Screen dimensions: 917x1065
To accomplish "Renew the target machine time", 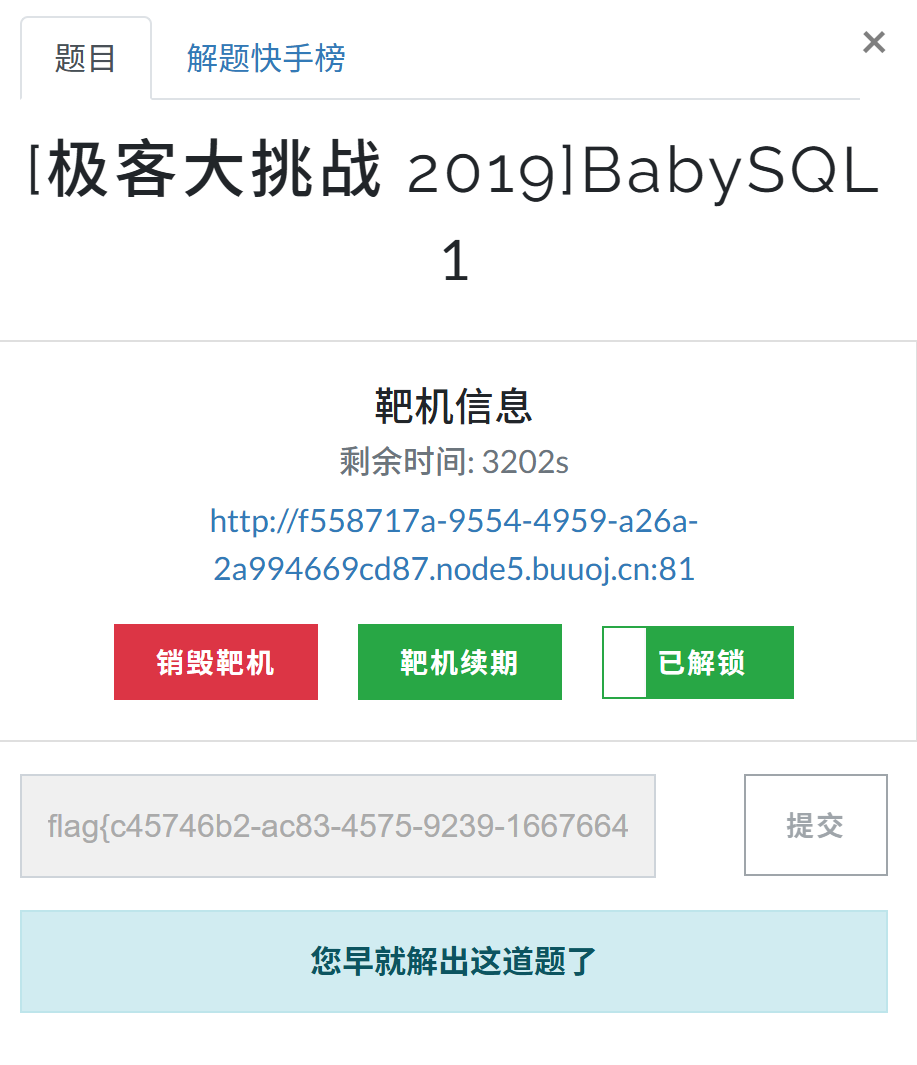I will tap(458, 661).
